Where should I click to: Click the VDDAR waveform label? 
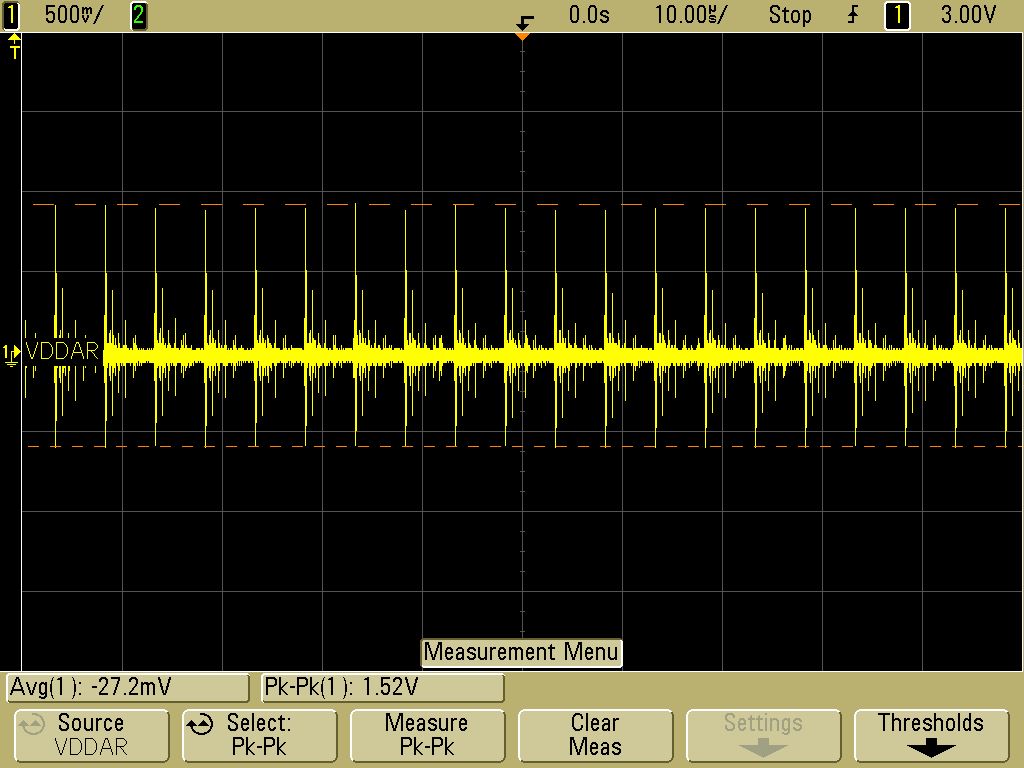(62, 351)
